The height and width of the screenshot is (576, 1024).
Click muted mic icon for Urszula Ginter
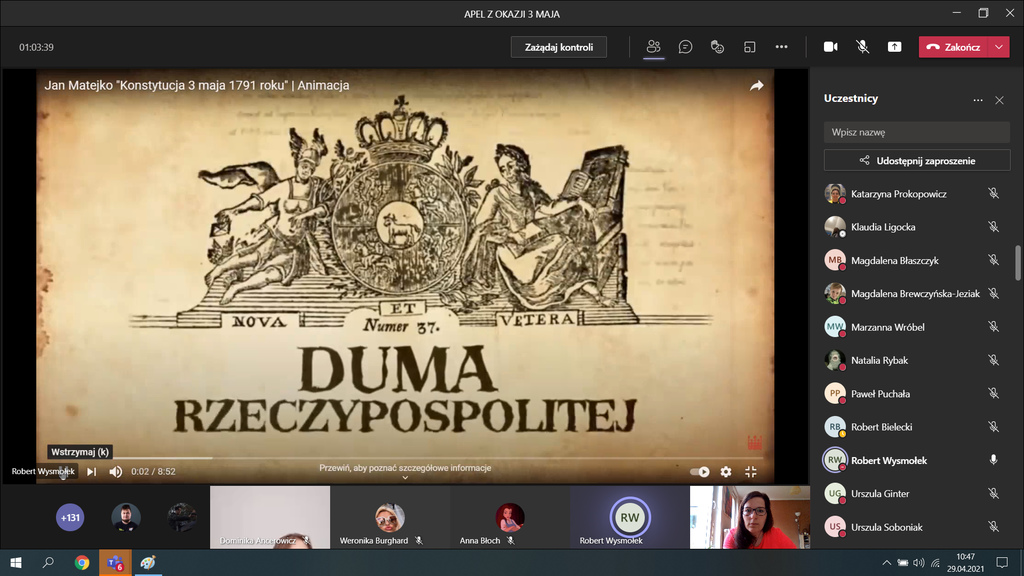pyautogui.click(x=993, y=494)
